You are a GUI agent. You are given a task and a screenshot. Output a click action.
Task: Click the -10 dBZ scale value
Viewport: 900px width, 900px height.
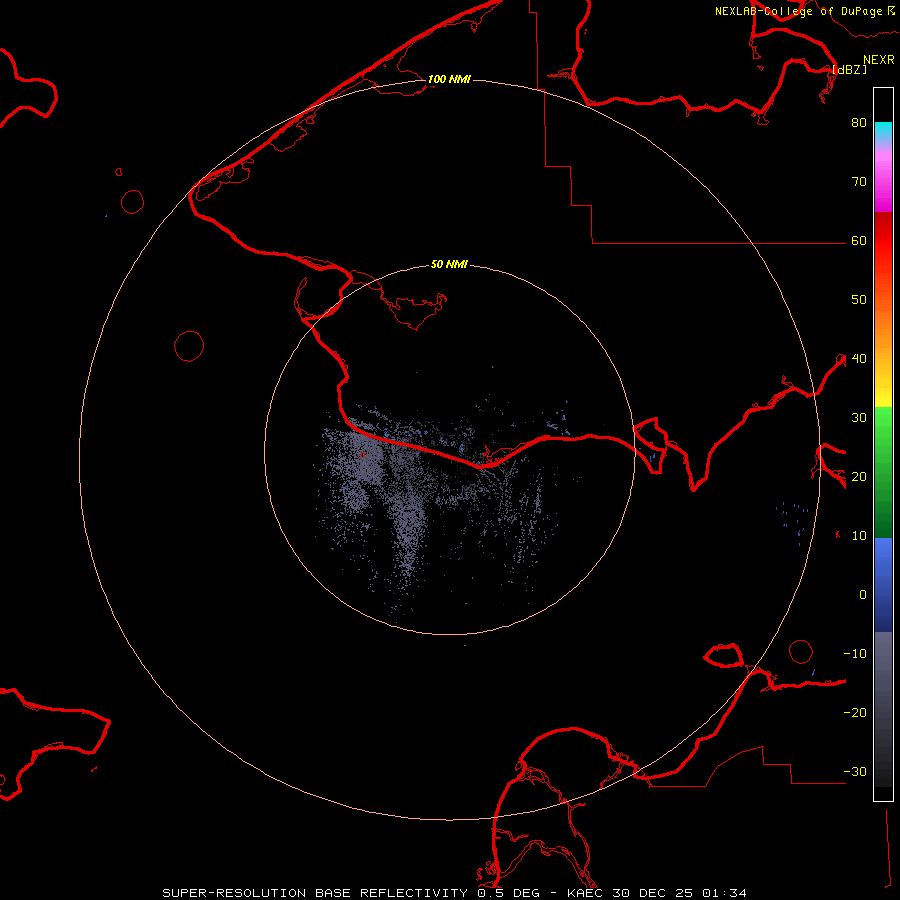click(x=855, y=653)
